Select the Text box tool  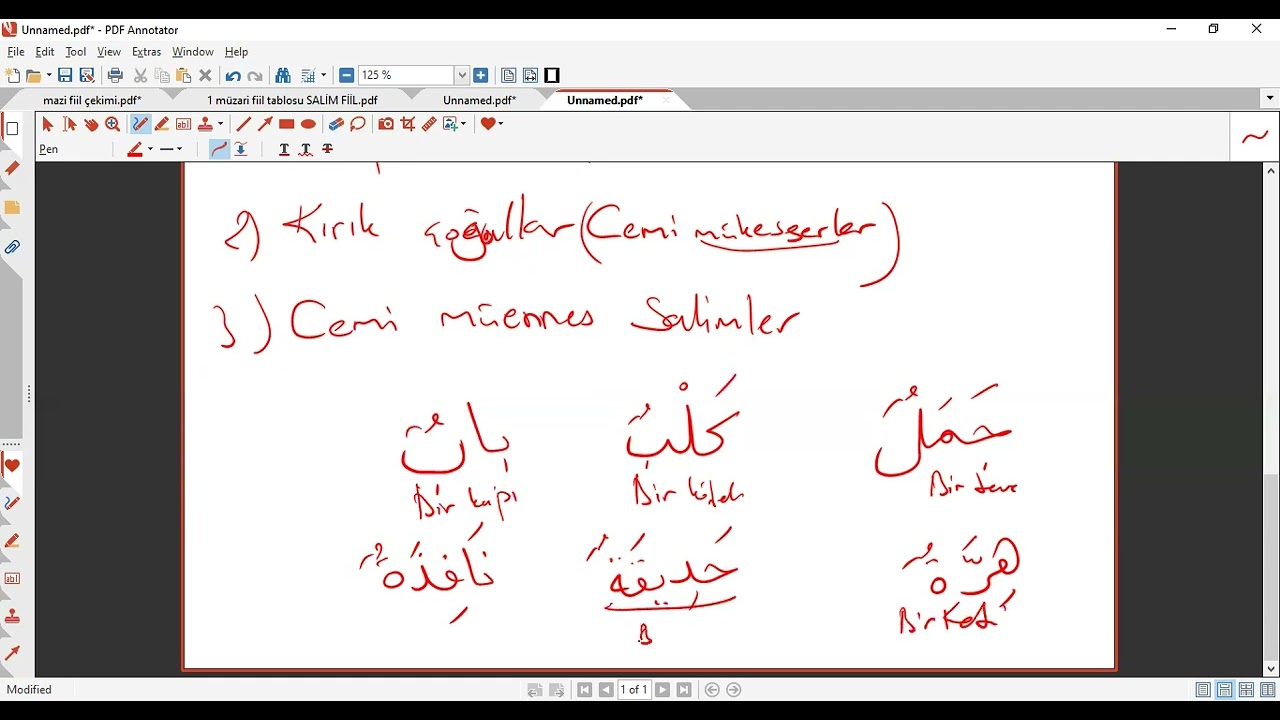tap(184, 124)
